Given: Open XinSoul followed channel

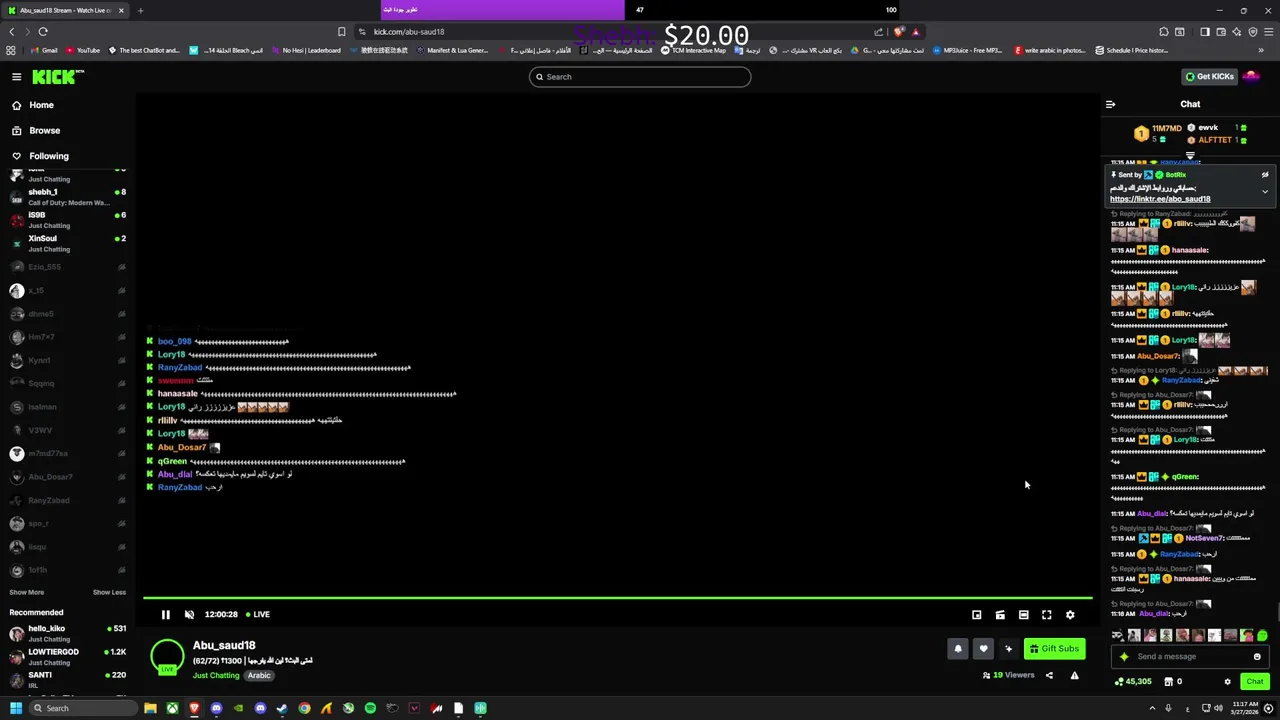Looking at the screenshot, I should coord(67,243).
